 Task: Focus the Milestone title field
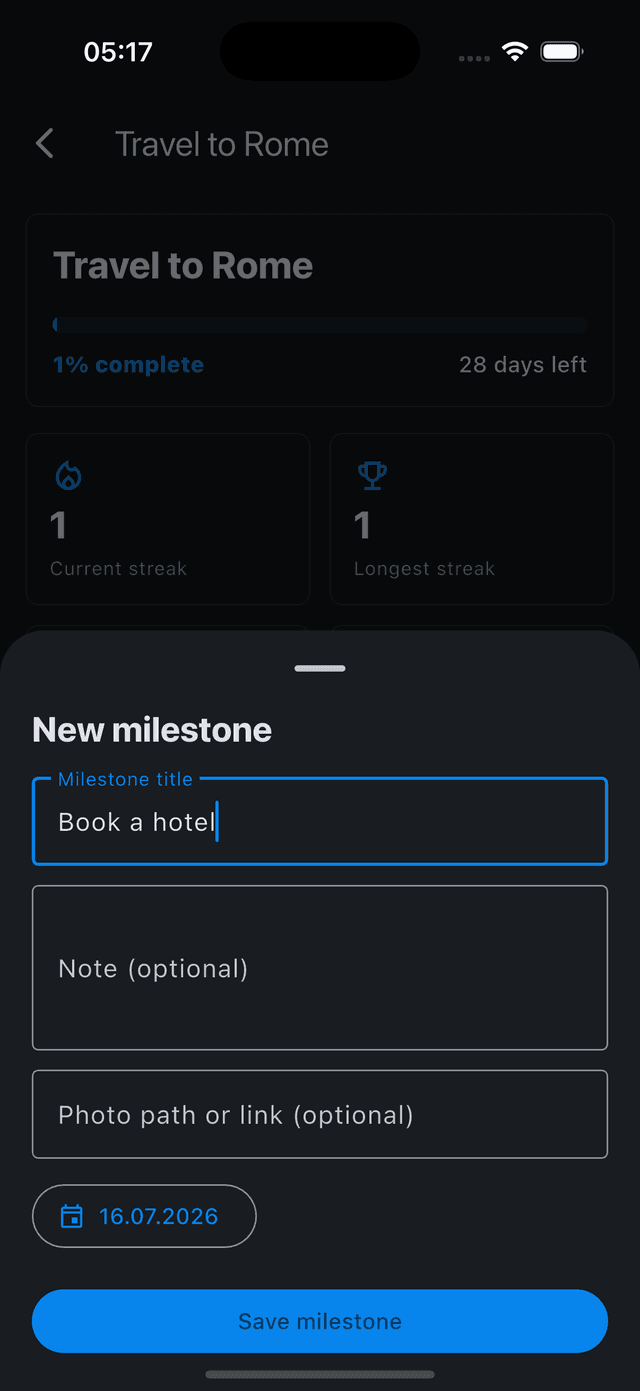coord(320,821)
